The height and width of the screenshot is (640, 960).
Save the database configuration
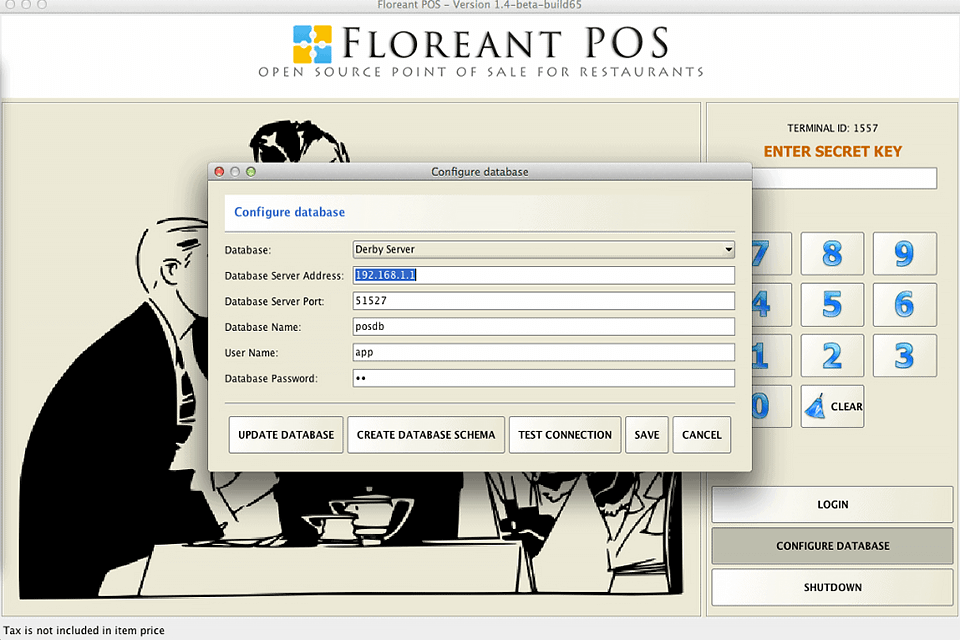click(x=646, y=435)
